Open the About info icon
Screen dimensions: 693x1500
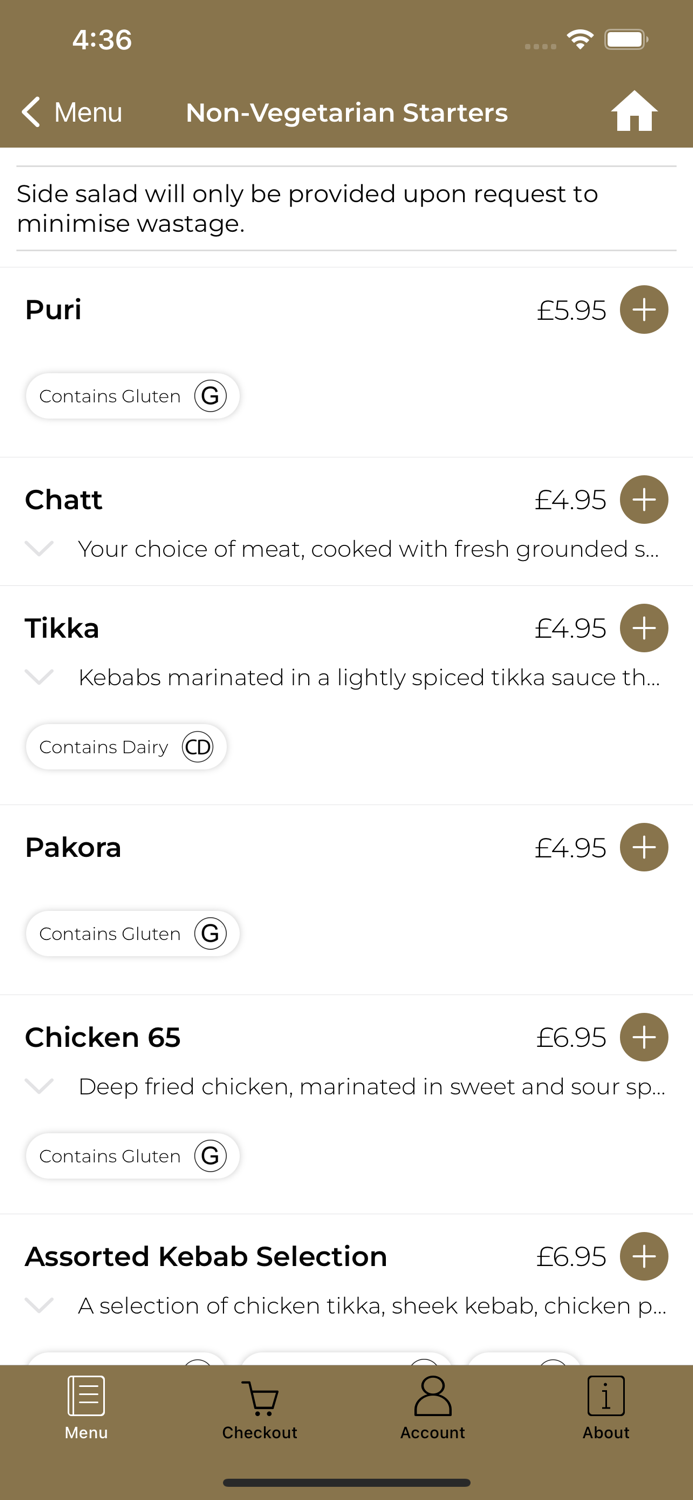point(606,1405)
